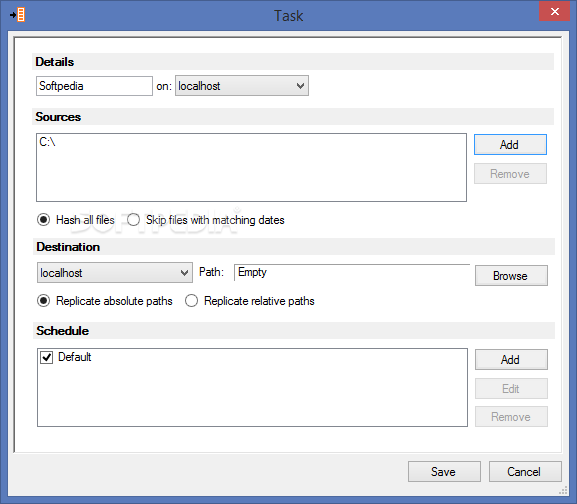Click the Task window app icon

tap(18, 15)
